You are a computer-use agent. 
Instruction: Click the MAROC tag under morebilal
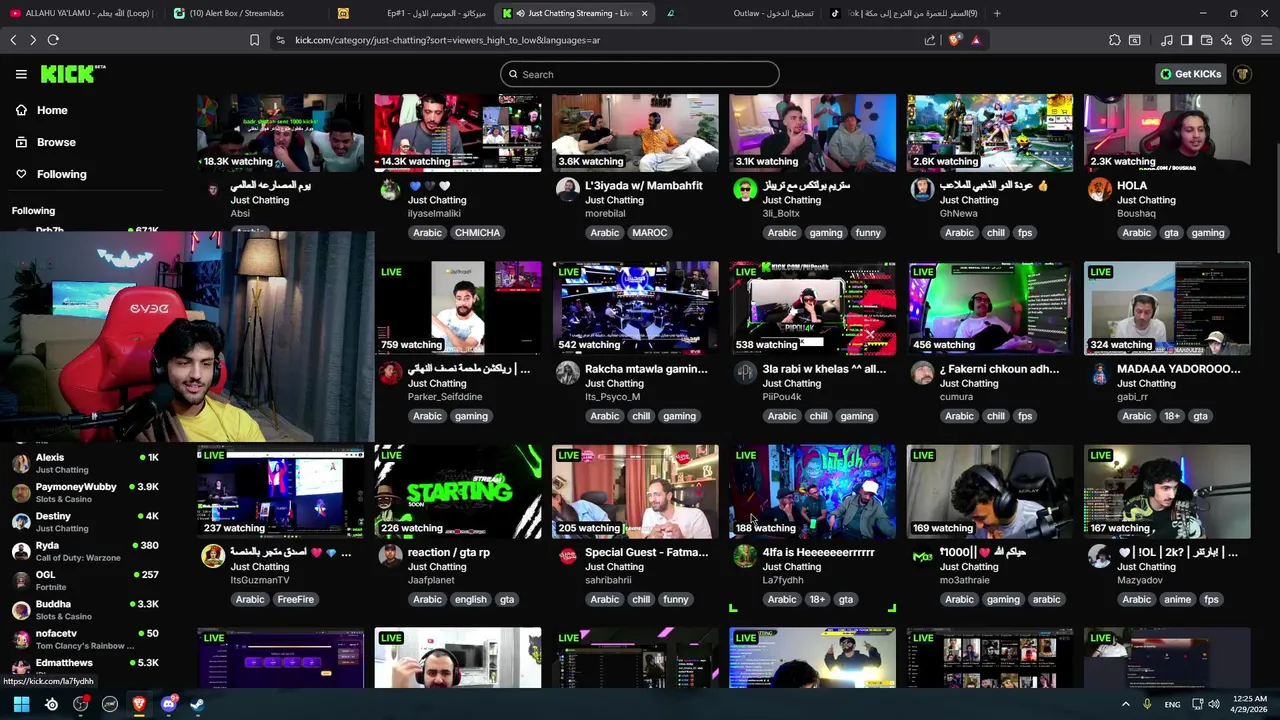pyautogui.click(x=649, y=233)
